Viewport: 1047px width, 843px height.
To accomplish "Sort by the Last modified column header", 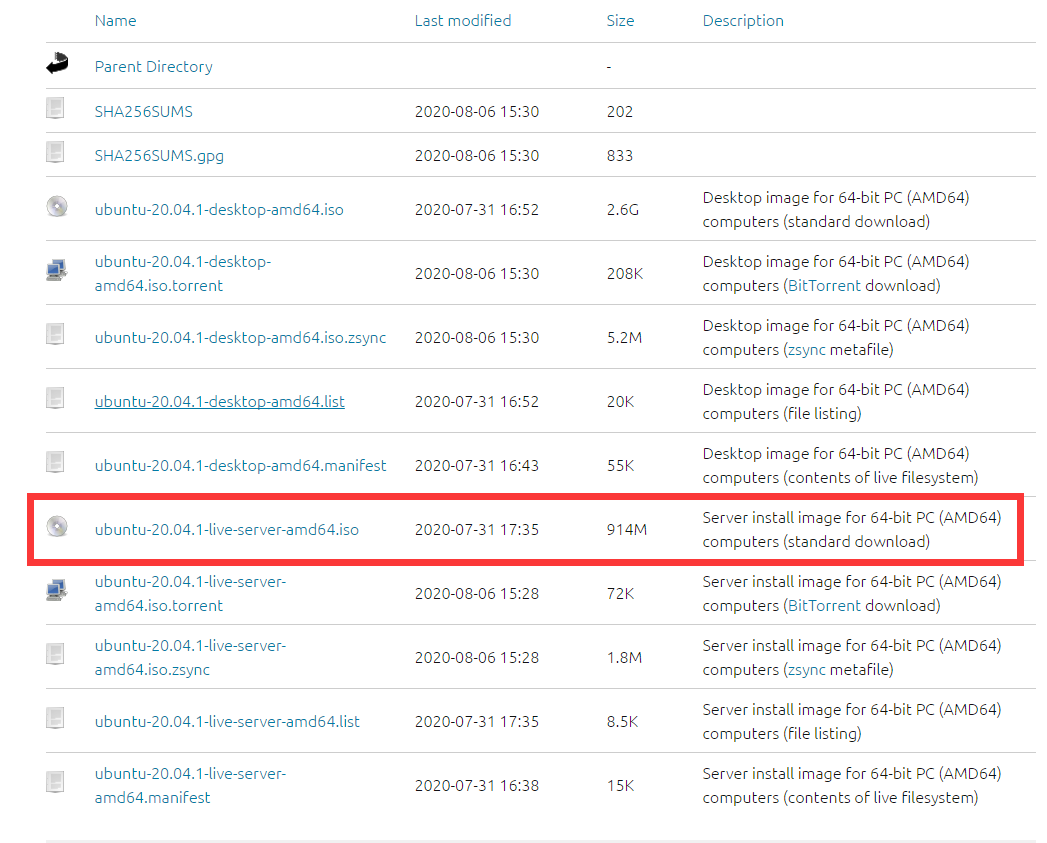I will 463,21.
